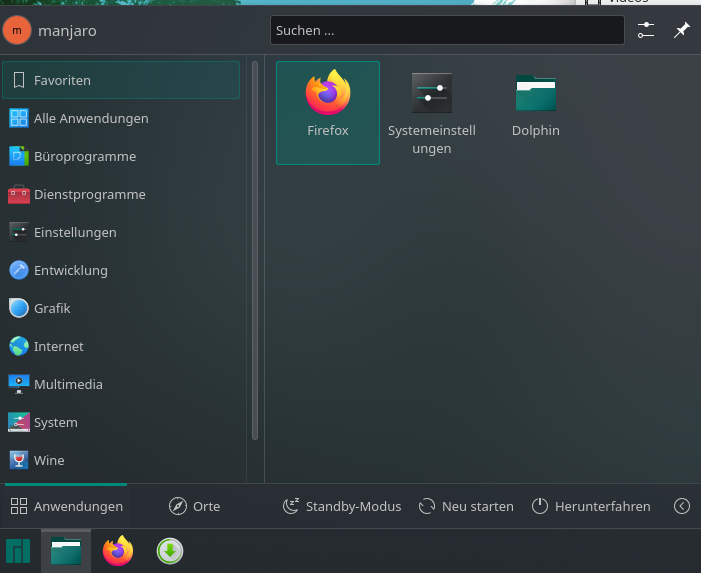Activate Standby-Modus
701x573 pixels.
342,506
